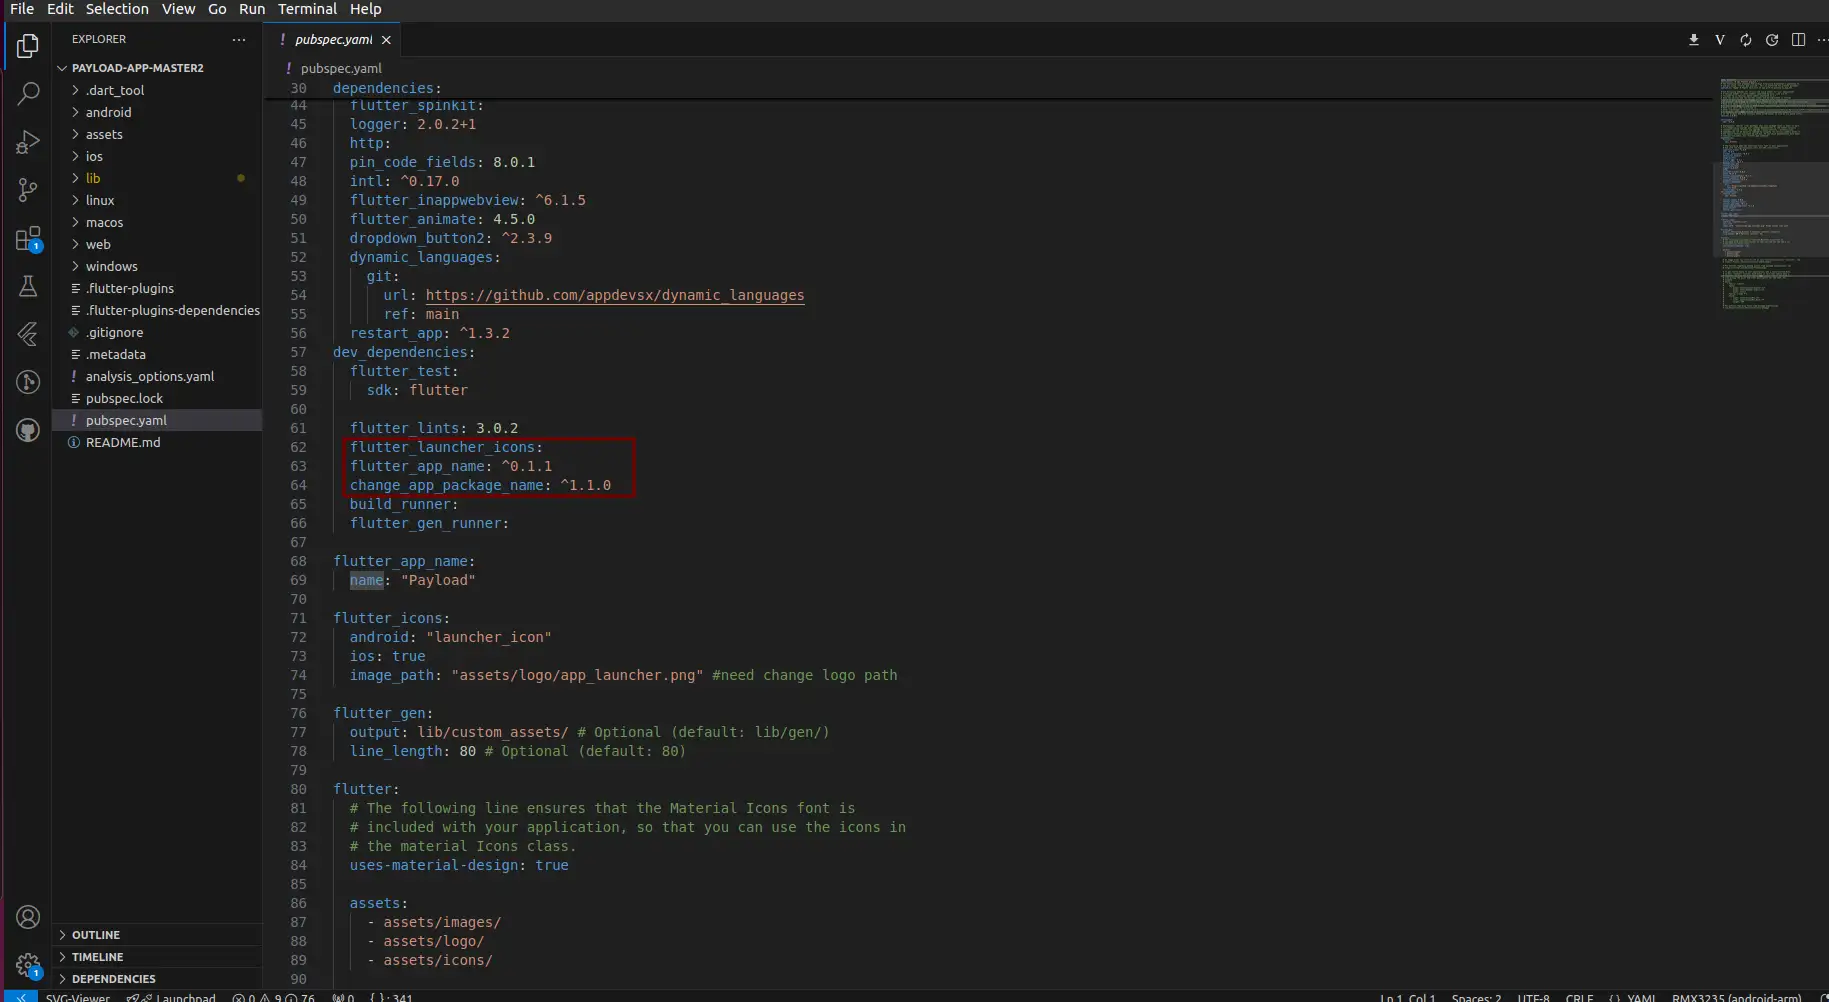Expand the OUTLINE section

tap(157, 935)
